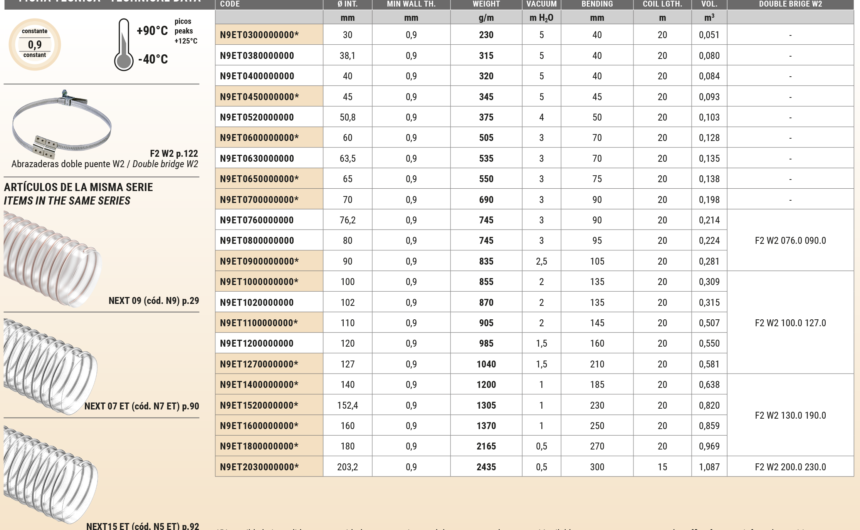Click clamp reference F2 W2 100.0 127.0
The image size is (860, 530).
[x=790, y=323]
